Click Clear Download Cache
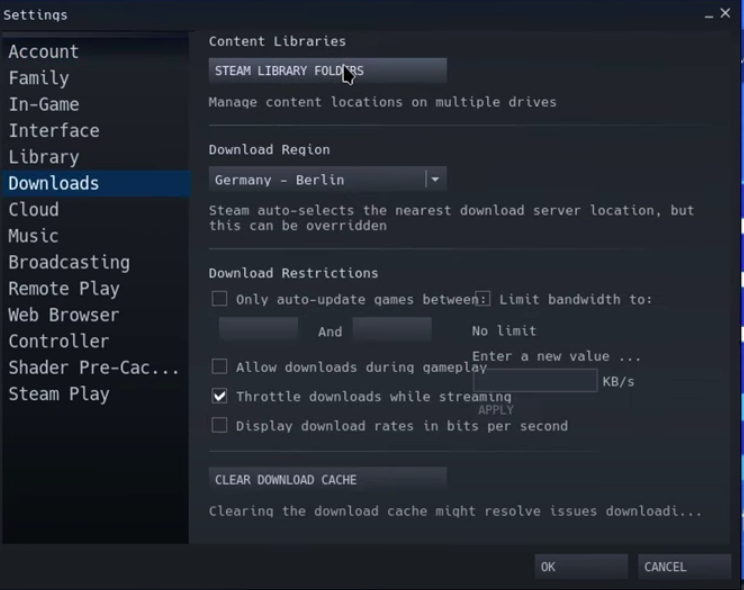 tap(327, 479)
